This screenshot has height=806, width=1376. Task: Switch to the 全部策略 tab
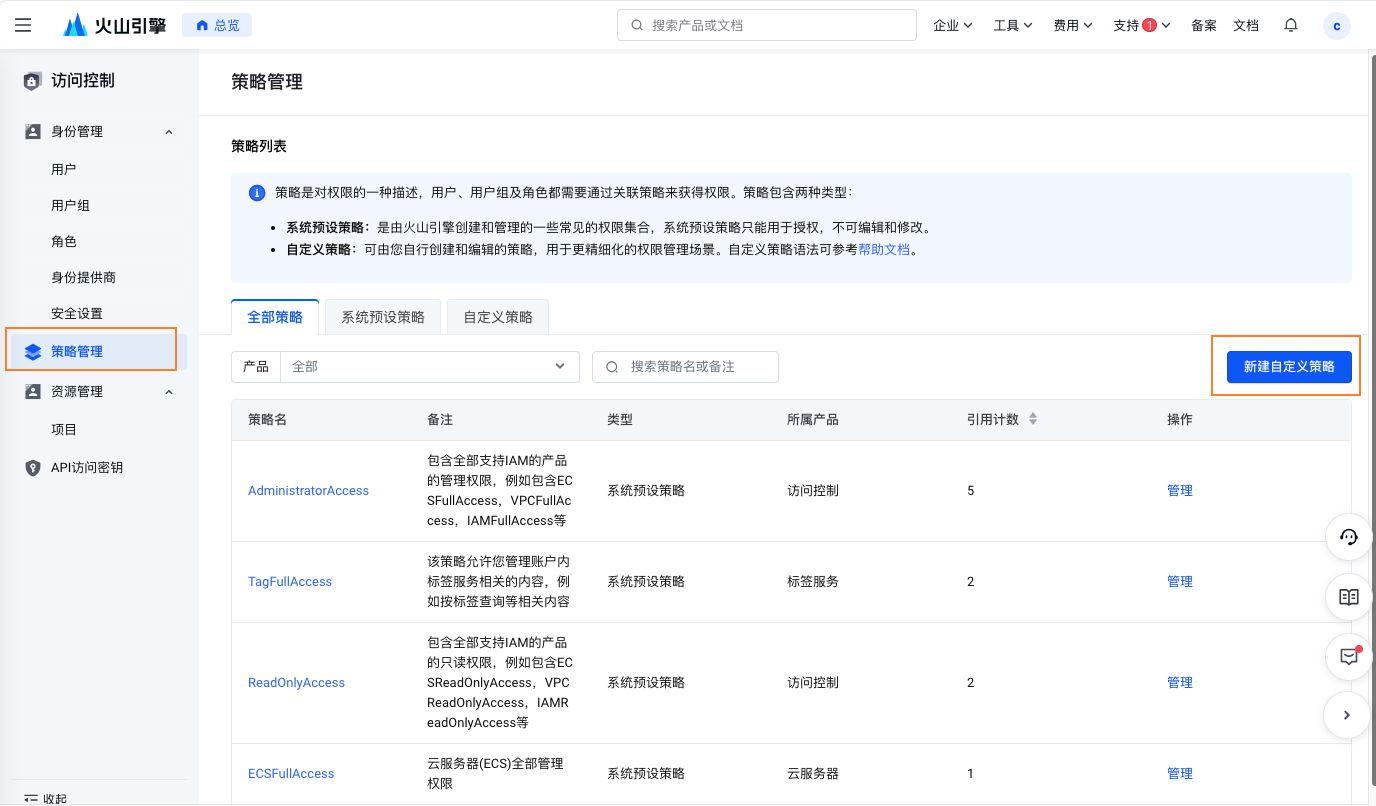(275, 317)
